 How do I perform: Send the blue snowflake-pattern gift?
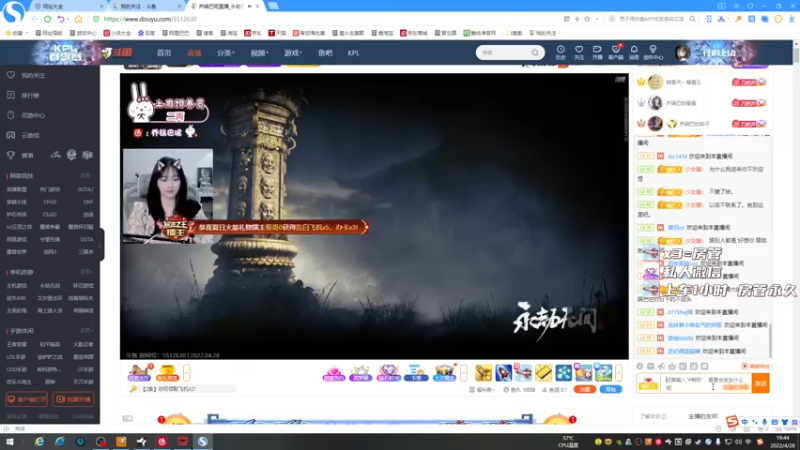coord(564,372)
